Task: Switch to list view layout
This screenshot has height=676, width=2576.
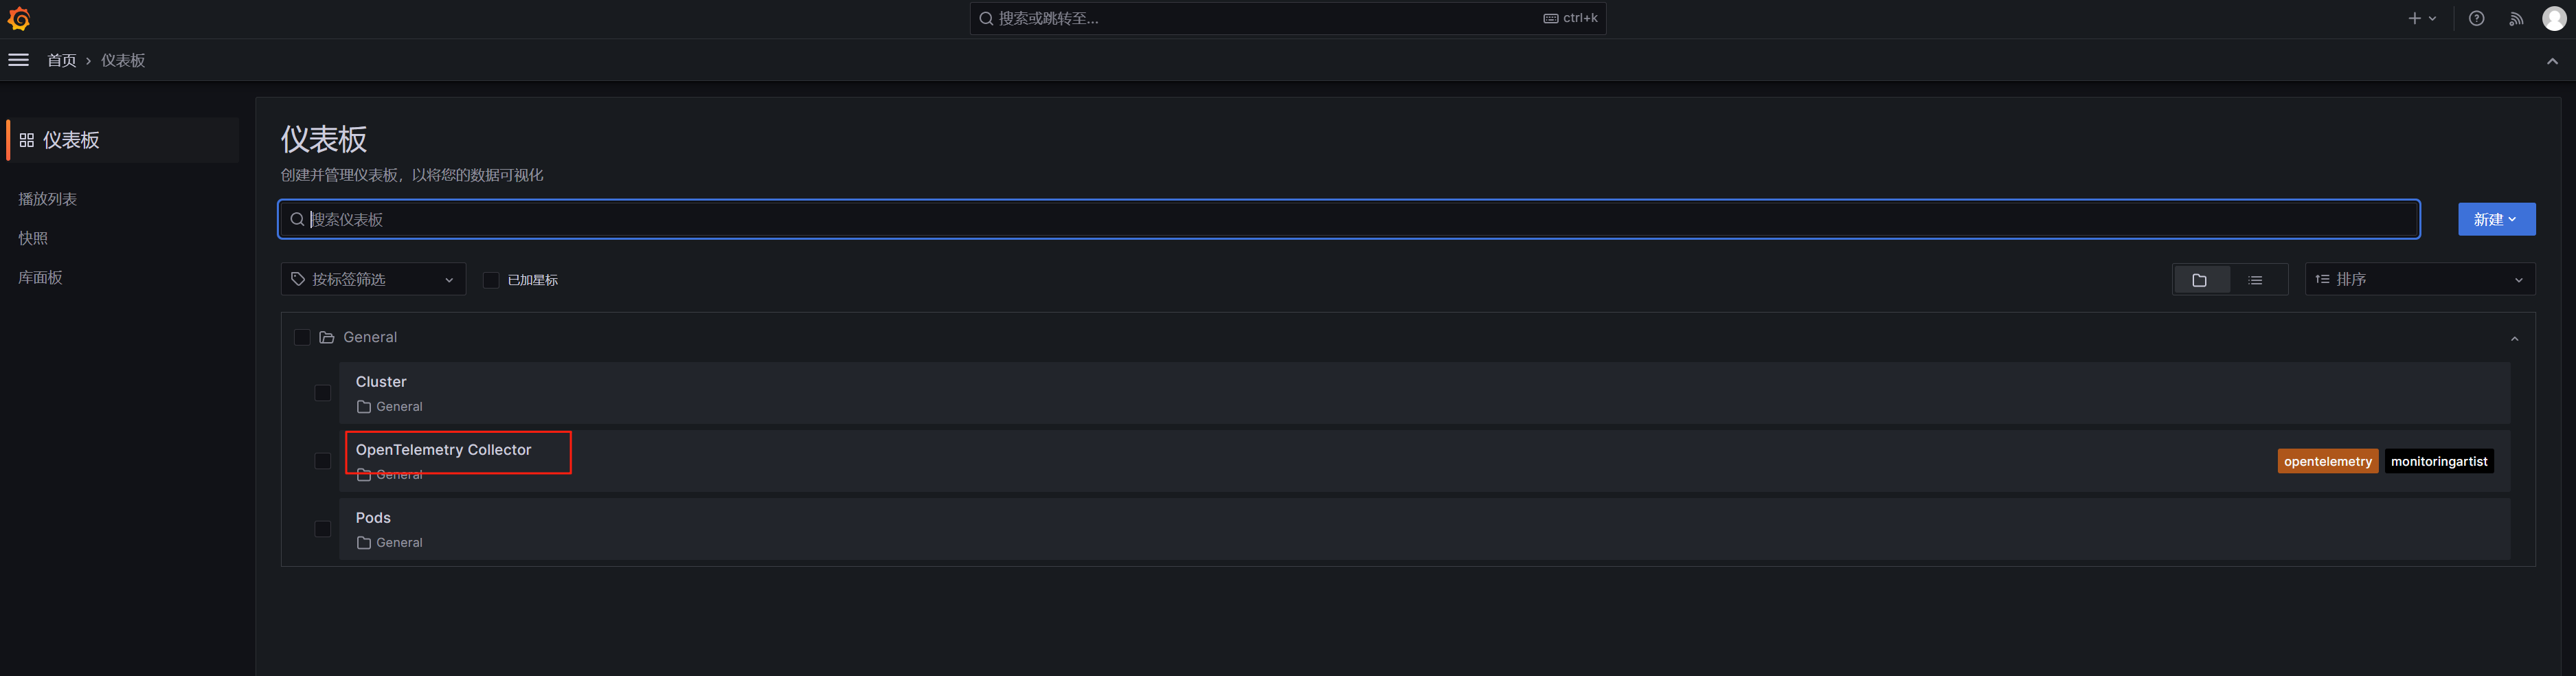Action: click(2255, 280)
